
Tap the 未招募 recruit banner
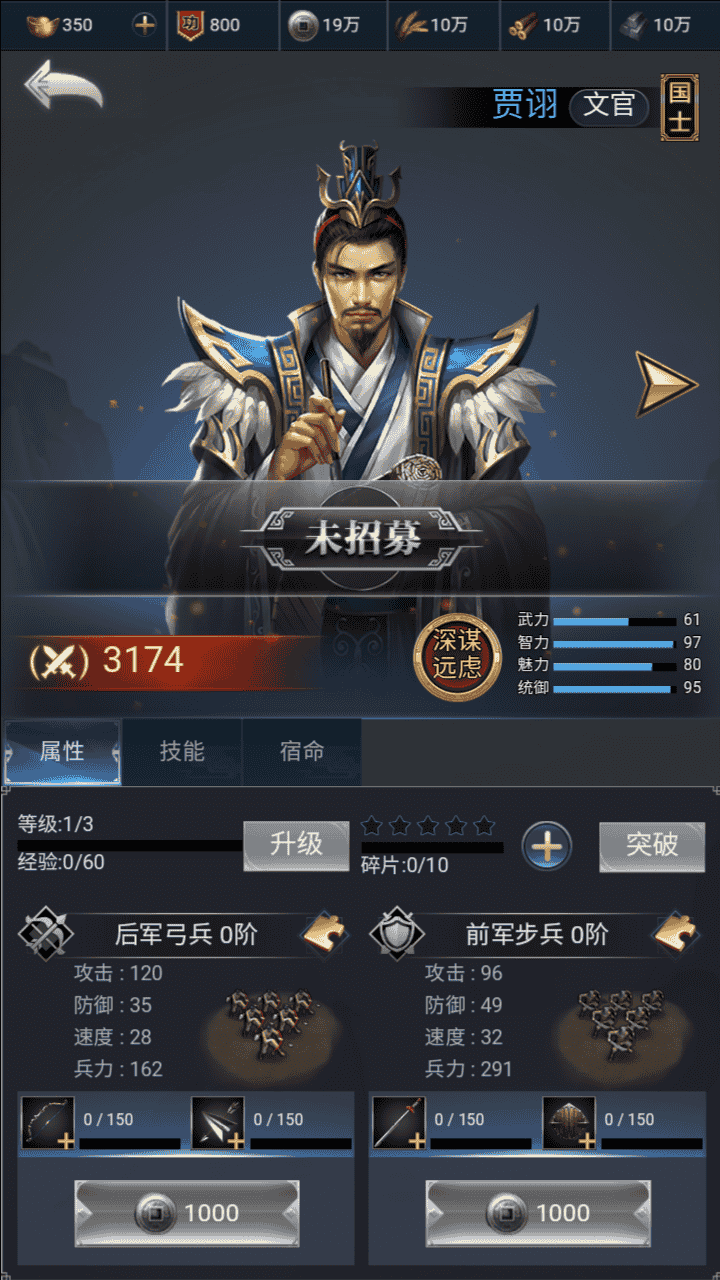362,540
